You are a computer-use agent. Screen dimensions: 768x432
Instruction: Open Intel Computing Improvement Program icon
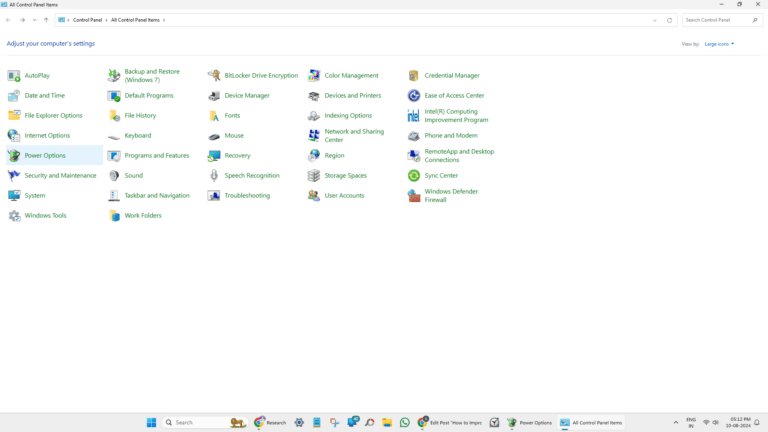point(413,116)
